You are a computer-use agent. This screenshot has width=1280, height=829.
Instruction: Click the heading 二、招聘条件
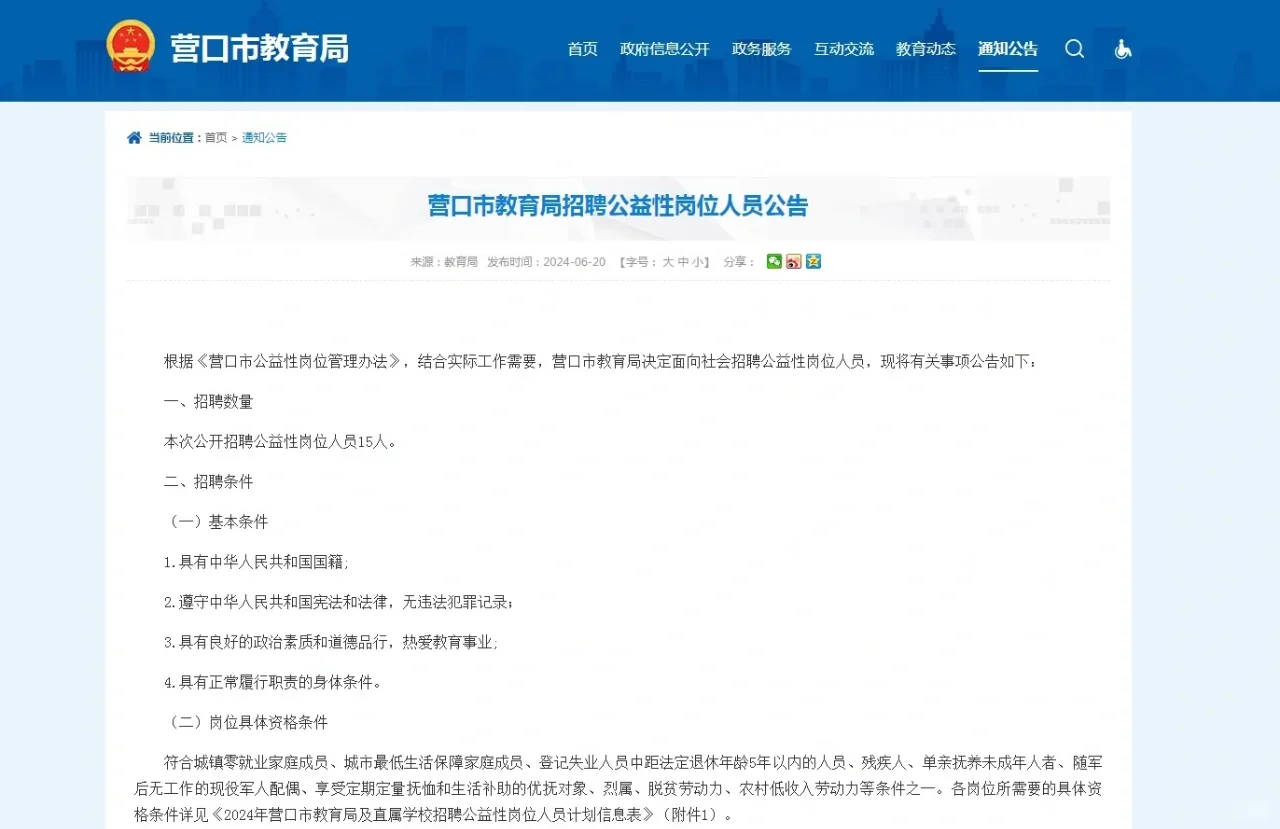point(209,482)
